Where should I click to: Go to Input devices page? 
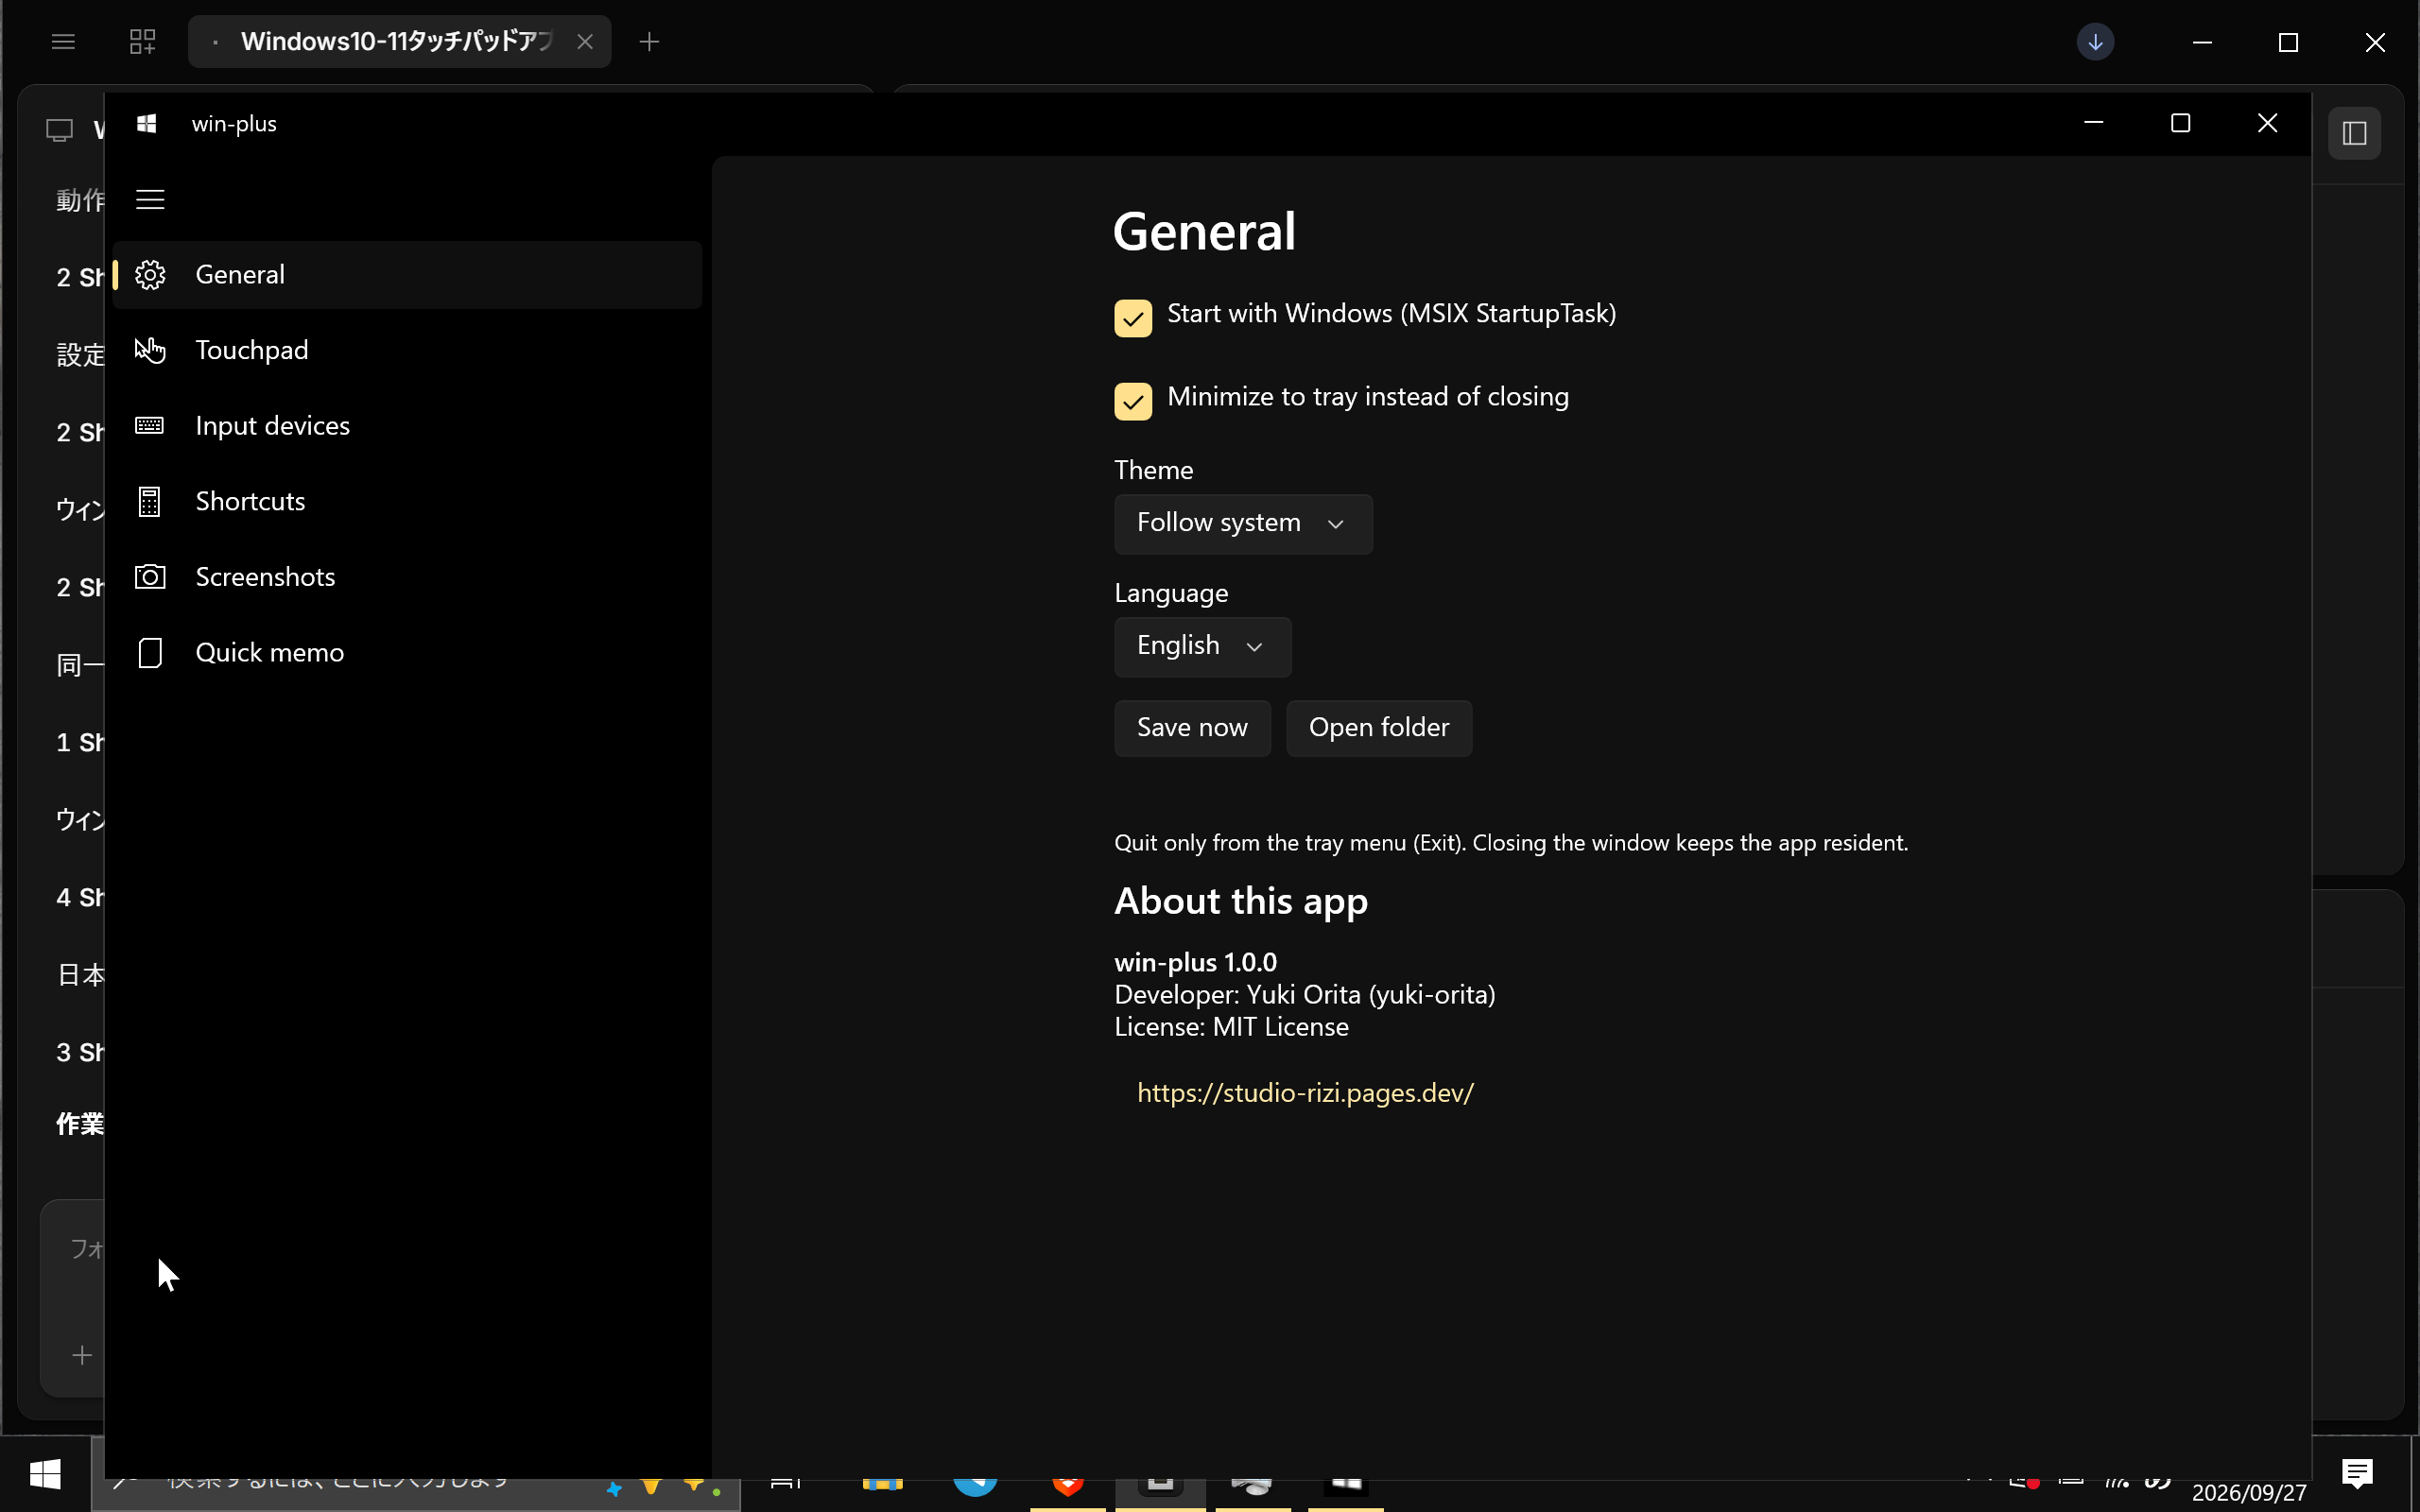click(407, 426)
